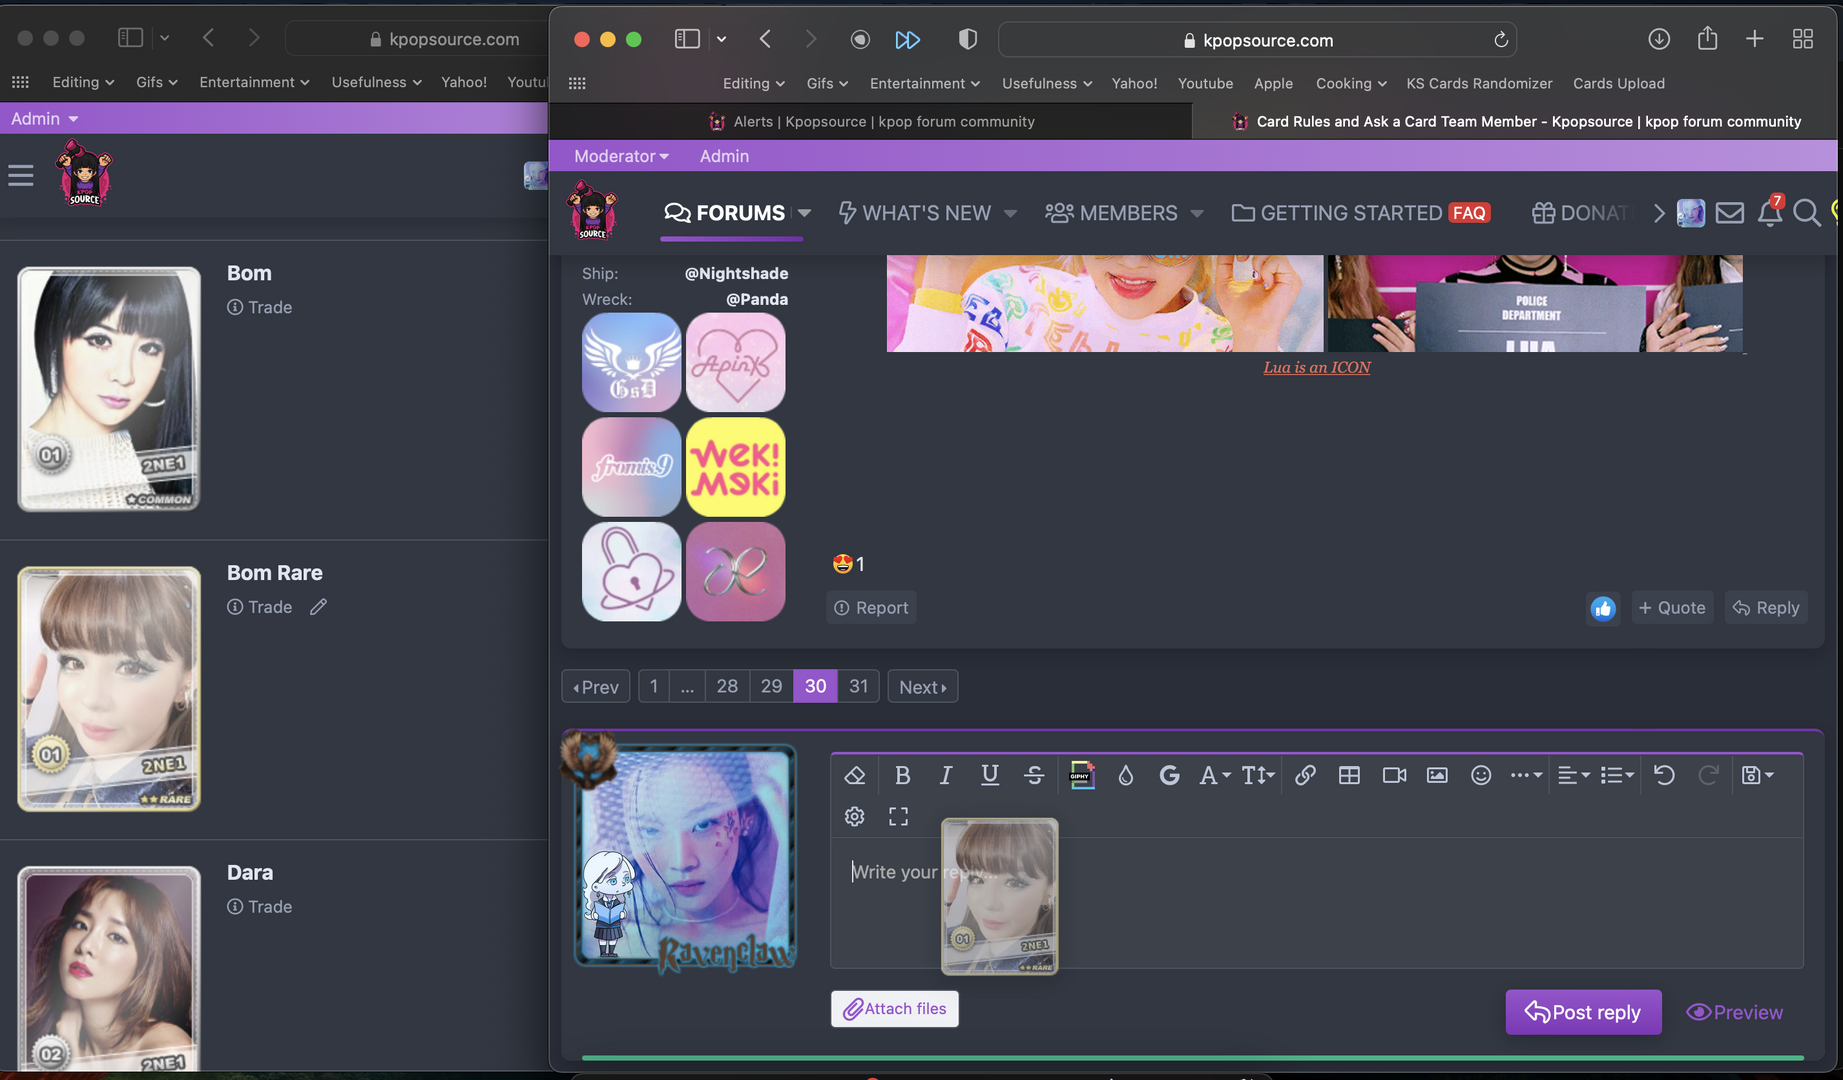
Task: Click the gear icon in the editor toolbar
Action: coord(854,816)
